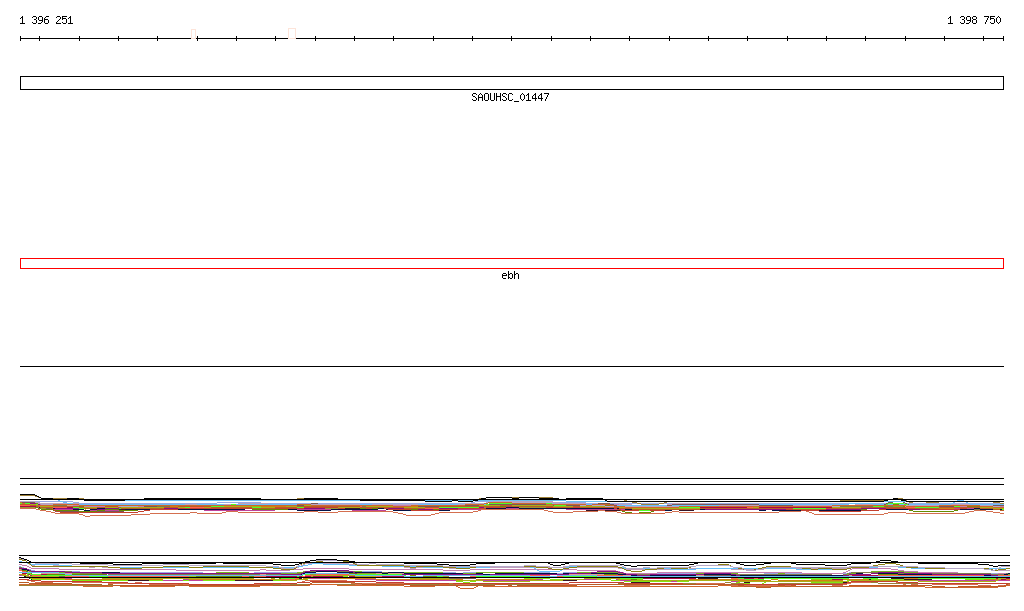Click the ebh gene label

click(510, 275)
